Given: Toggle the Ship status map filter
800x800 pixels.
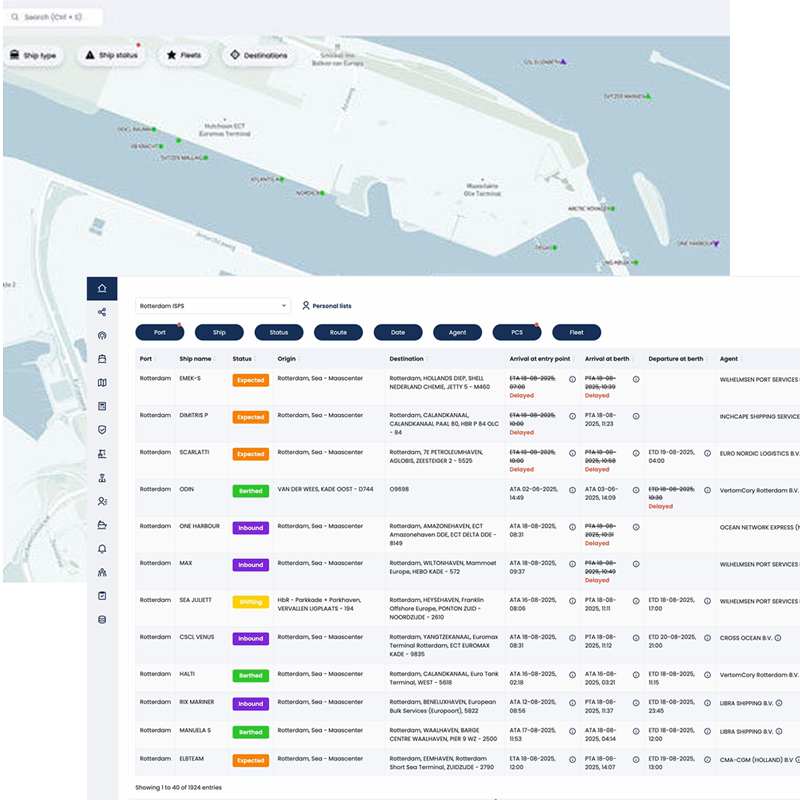Looking at the screenshot, I should tap(111, 56).
